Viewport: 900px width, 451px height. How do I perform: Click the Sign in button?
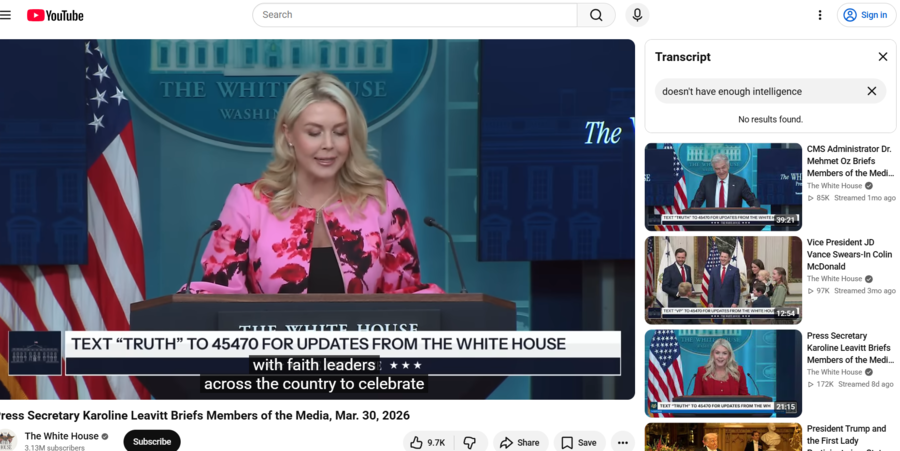[x=866, y=15]
